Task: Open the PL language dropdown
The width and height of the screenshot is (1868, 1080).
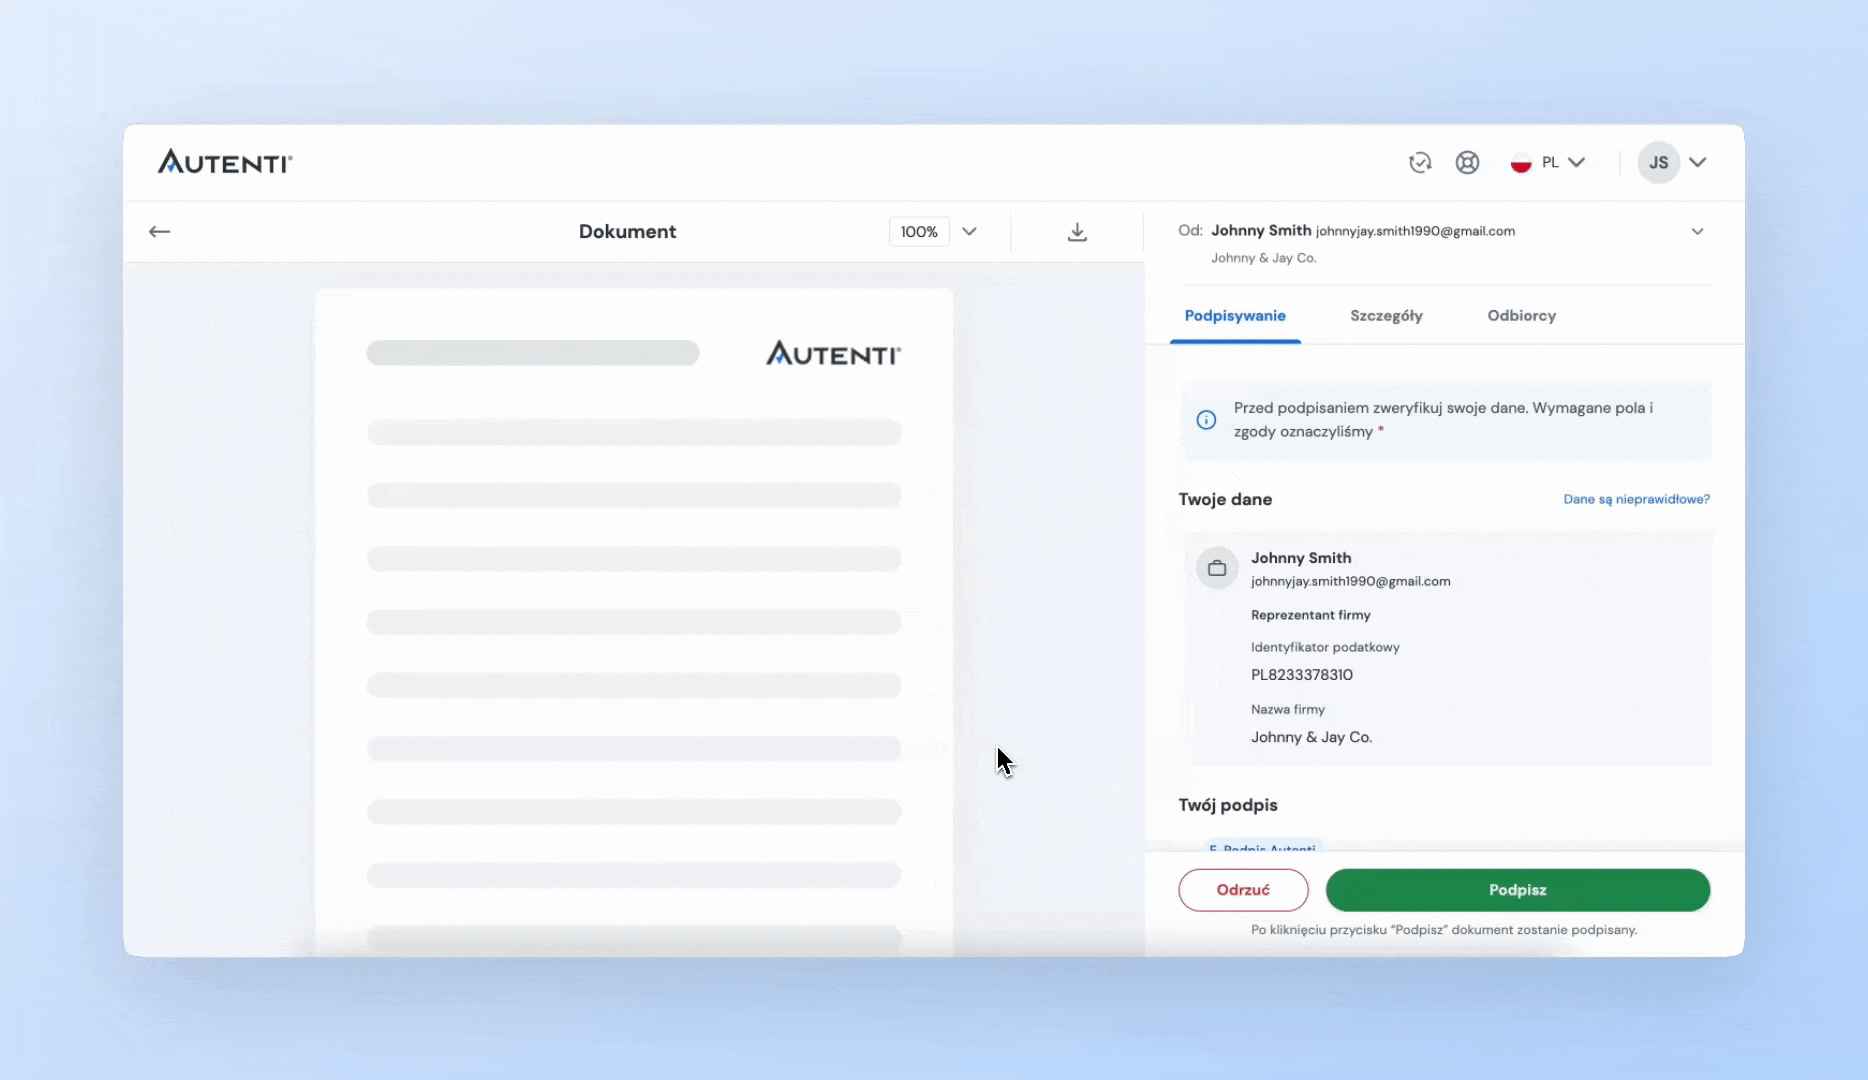Action: pos(1548,163)
